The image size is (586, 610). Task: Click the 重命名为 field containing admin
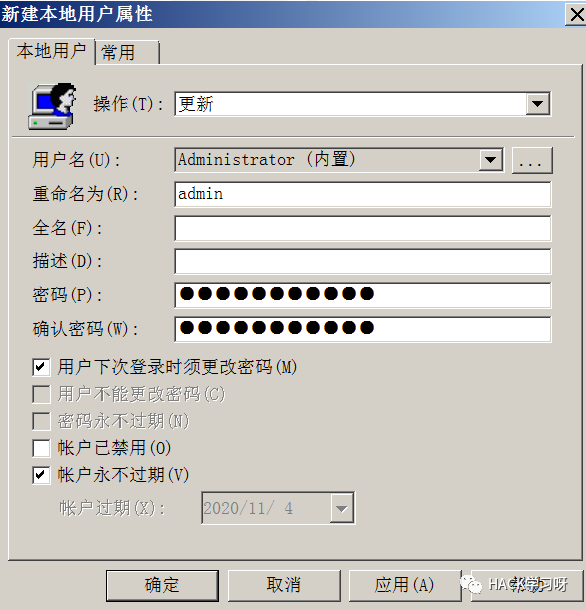click(363, 194)
